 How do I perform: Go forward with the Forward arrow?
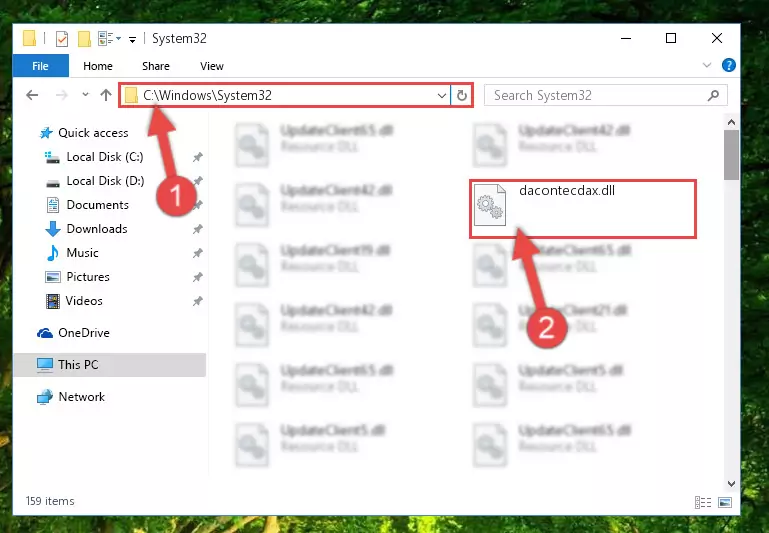[62, 95]
